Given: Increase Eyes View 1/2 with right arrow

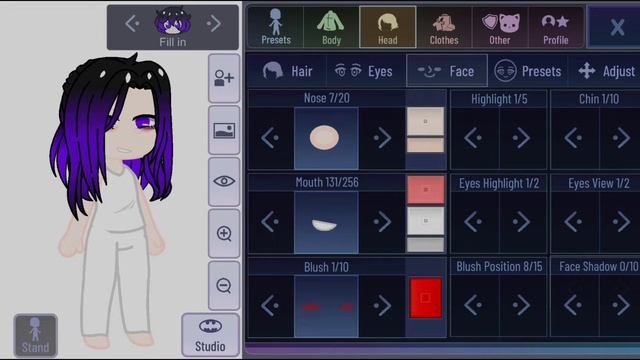Looking at the screenshot, I should [x=620, y=222].
